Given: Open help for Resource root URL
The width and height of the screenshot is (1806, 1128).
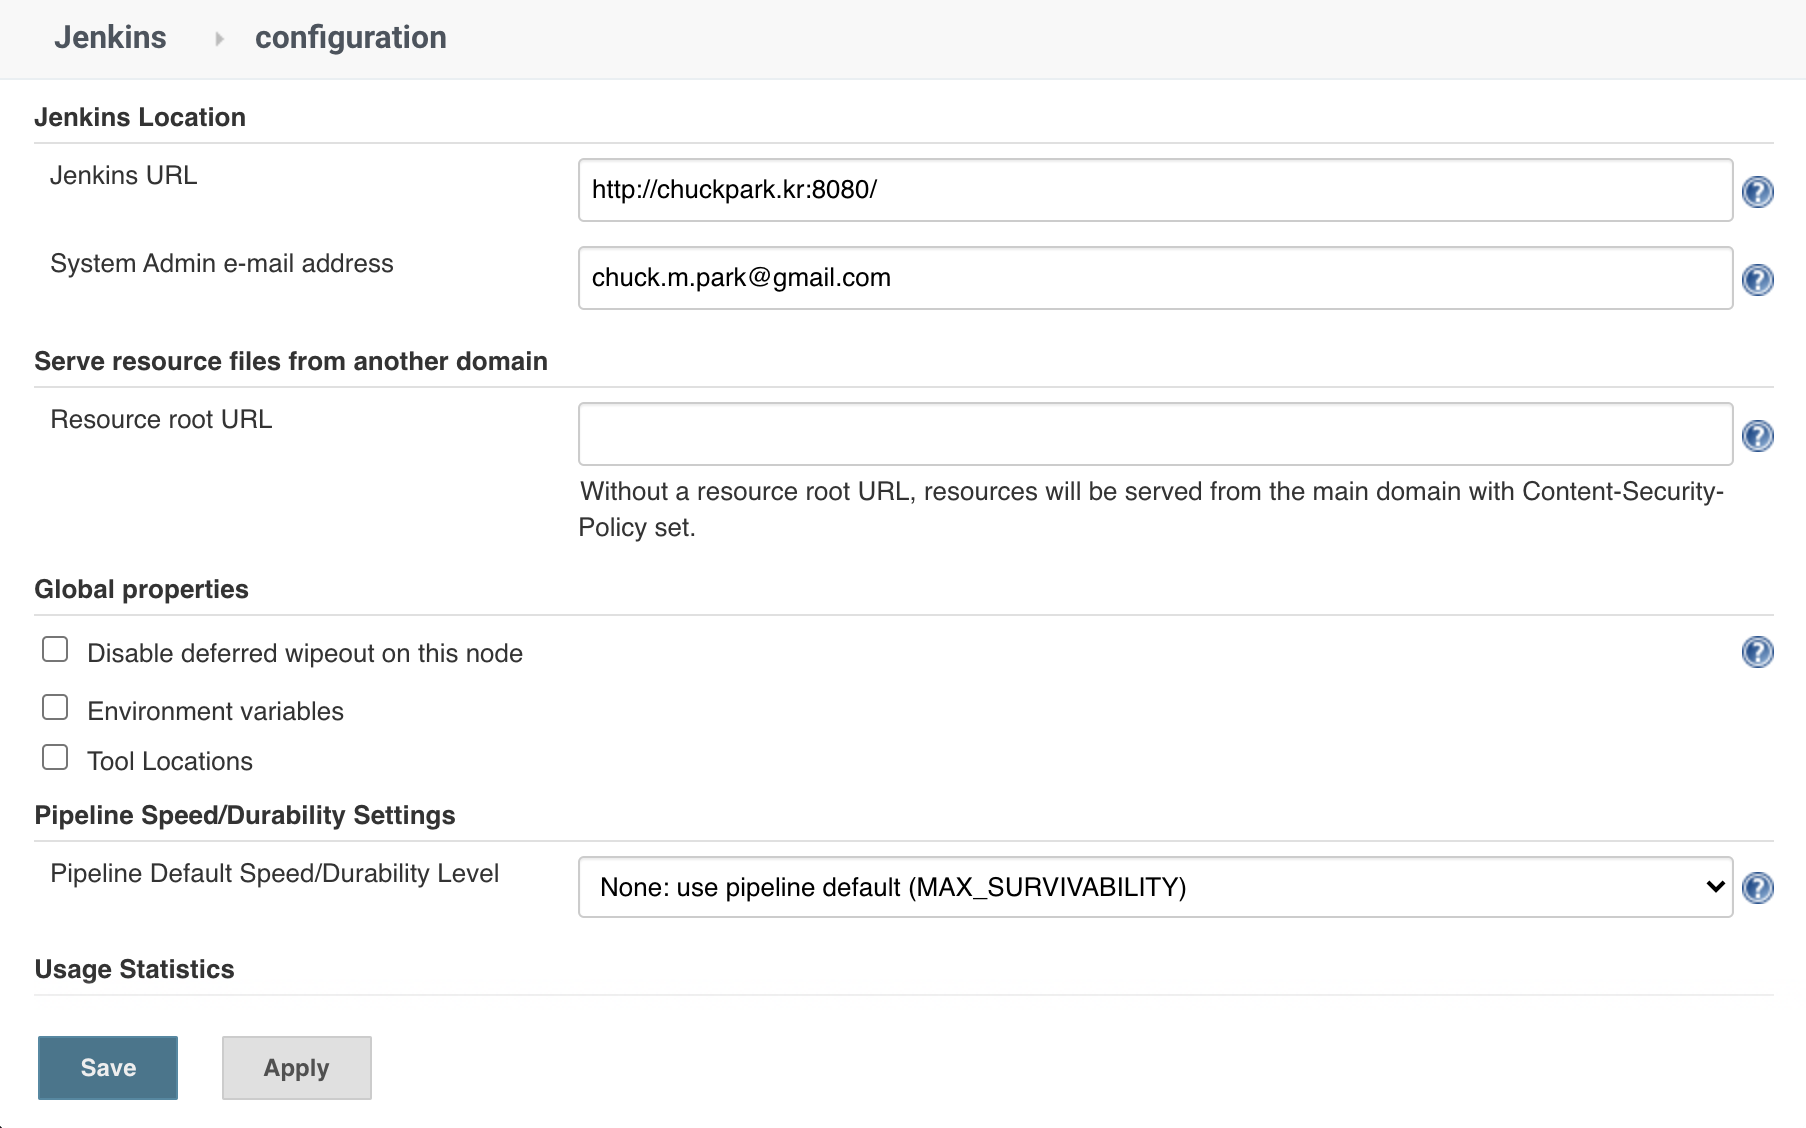Looking at the screenshot, I should (x=1757, y=435).
